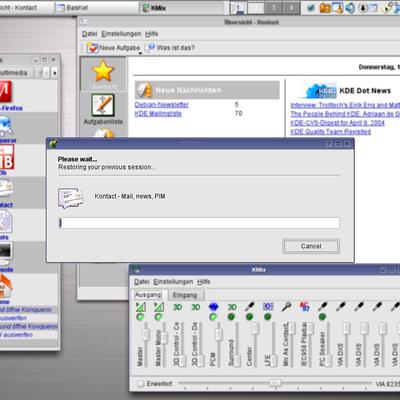Open the Trolltech Eirik Eng interview link

[345, 105]
